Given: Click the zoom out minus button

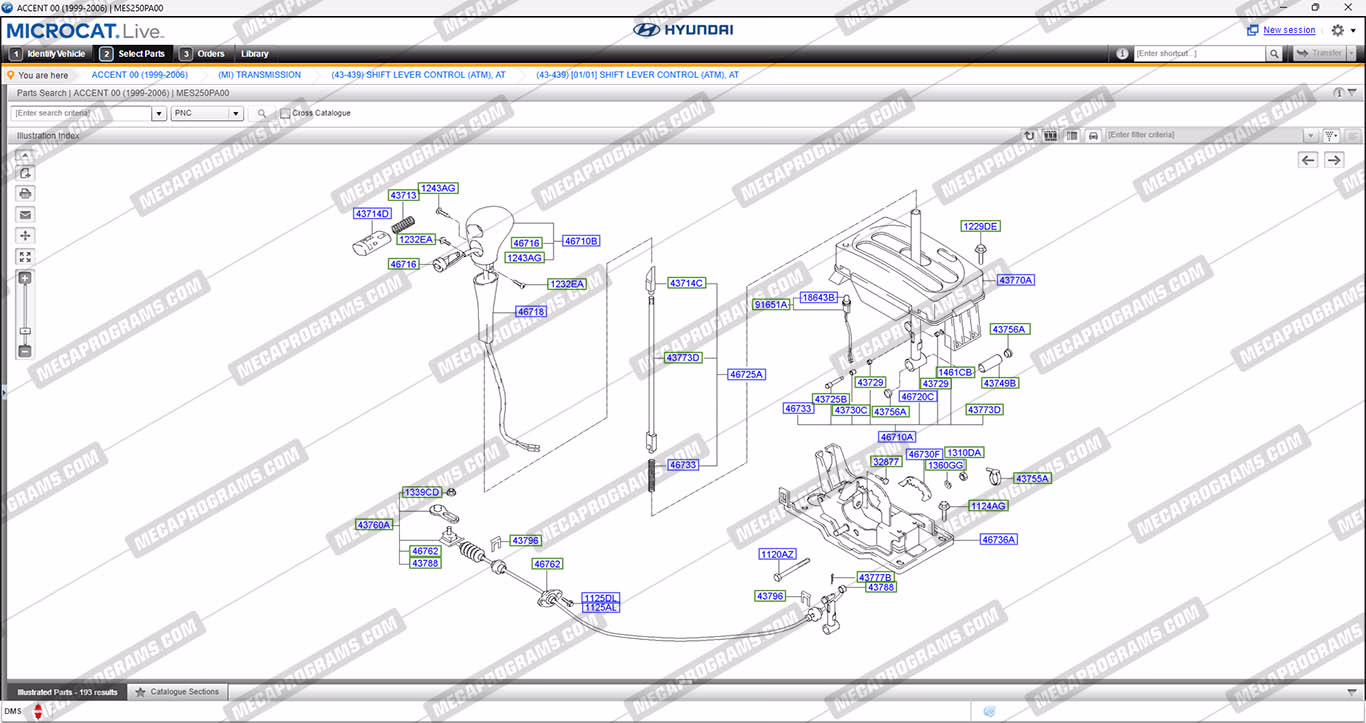Looking at the screenshot, I should tap(25, 351).
